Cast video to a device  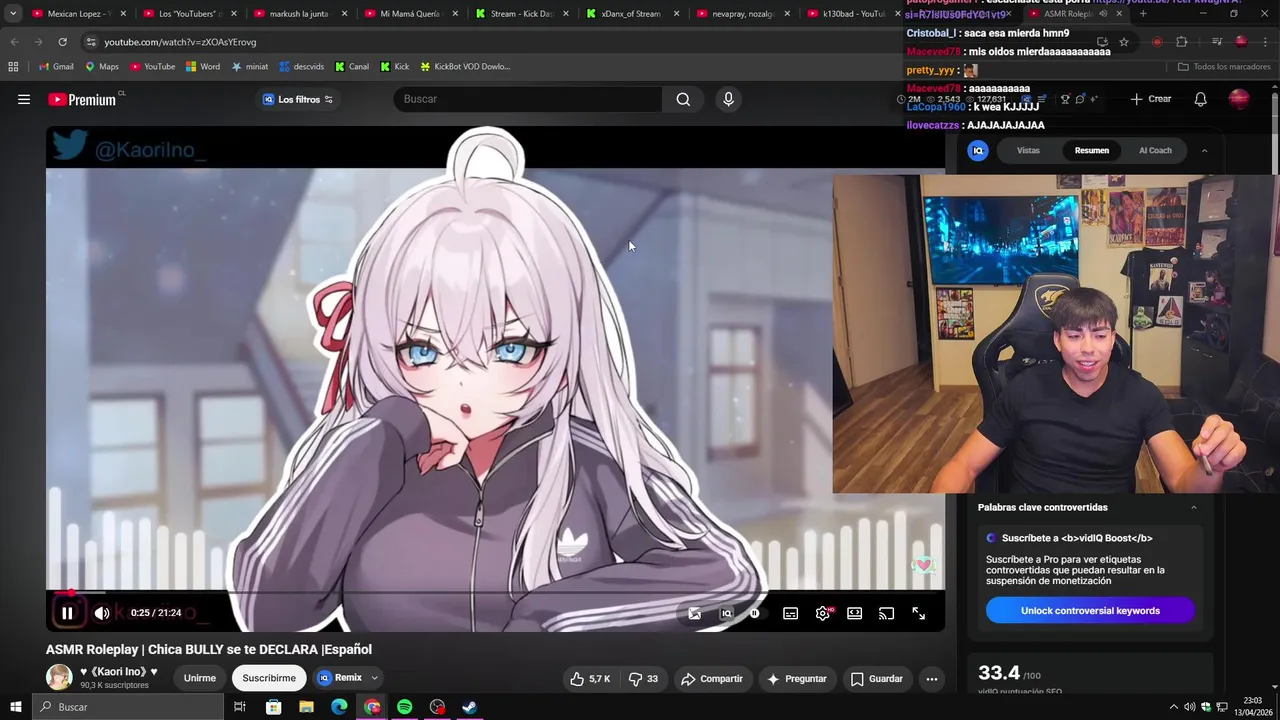886,613
